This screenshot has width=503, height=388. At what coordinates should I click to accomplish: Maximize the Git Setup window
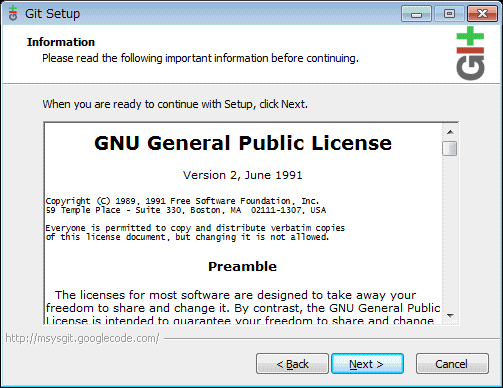pos(449,14)
